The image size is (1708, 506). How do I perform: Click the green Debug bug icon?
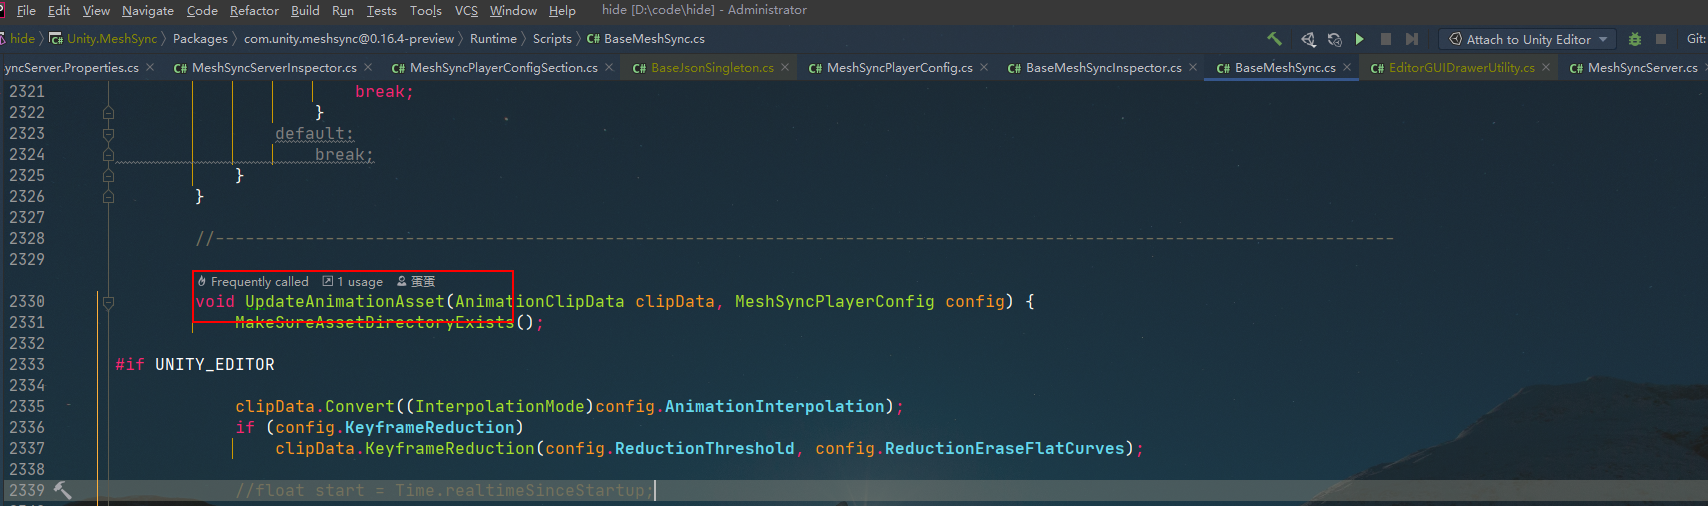(x=1635, y=39)
